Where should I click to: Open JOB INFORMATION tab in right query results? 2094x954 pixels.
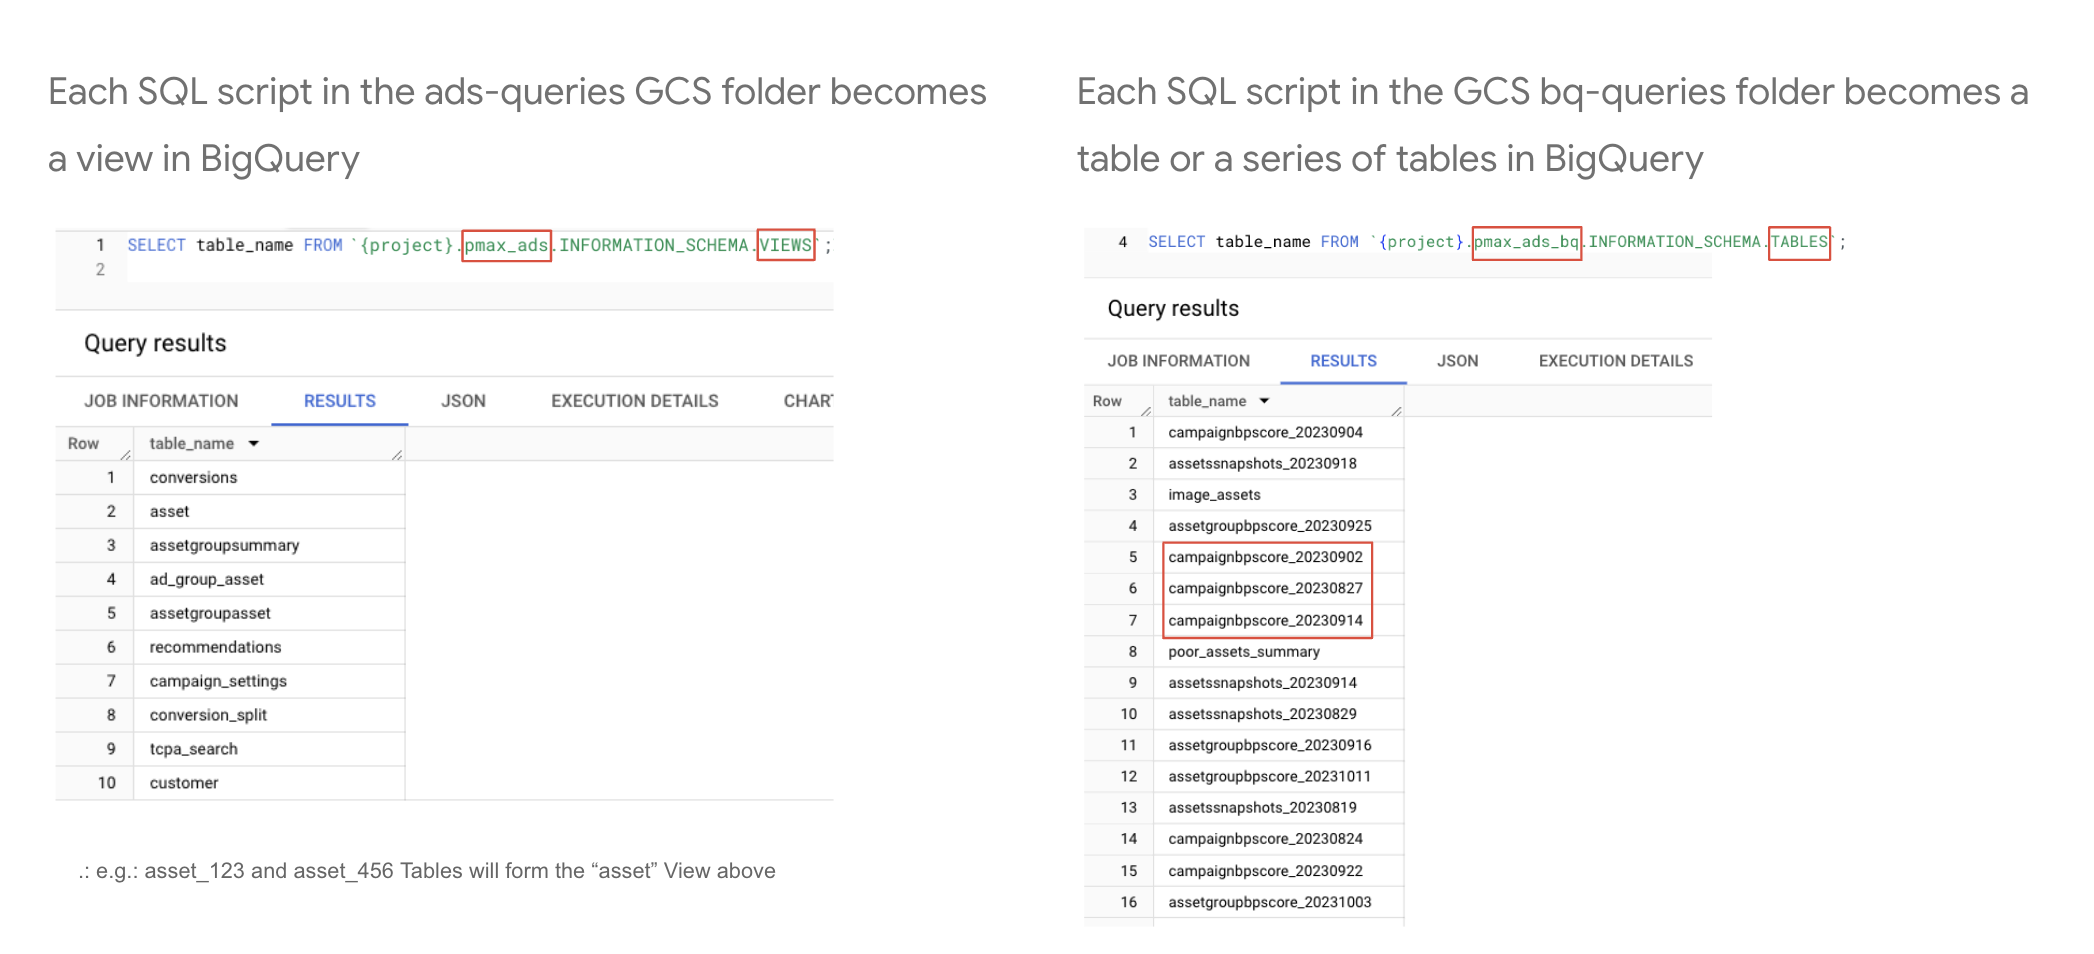click(x=1179, y=361)
